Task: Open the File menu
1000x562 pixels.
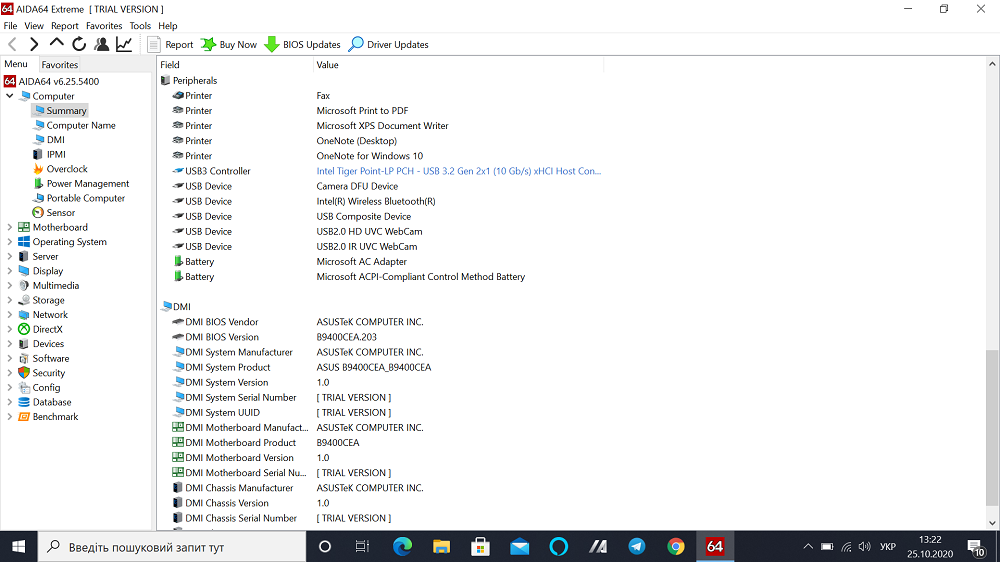Action: [x=10, y=26]
